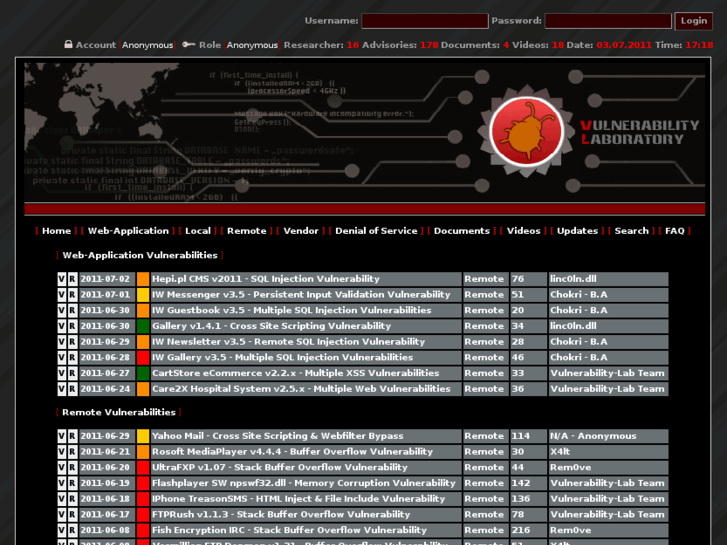Click the R icon for IW Newsletter row
Image resolution: width=727 pixels, height=545 pixels.
click(x=72, y=342)
